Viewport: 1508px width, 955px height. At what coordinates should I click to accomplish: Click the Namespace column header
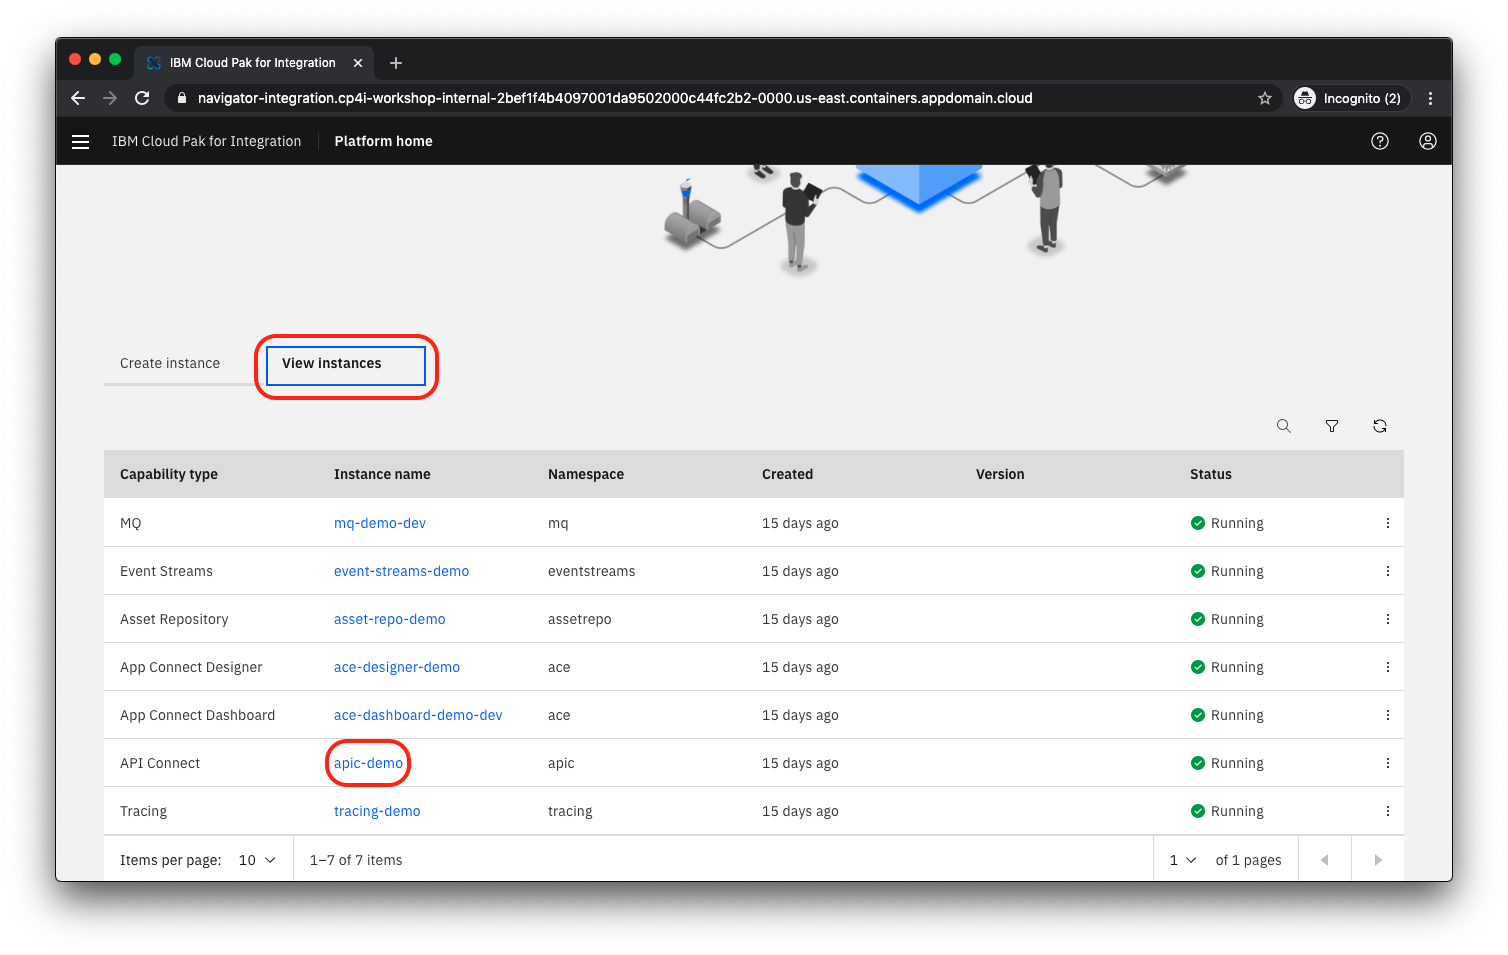coord(586,474)
